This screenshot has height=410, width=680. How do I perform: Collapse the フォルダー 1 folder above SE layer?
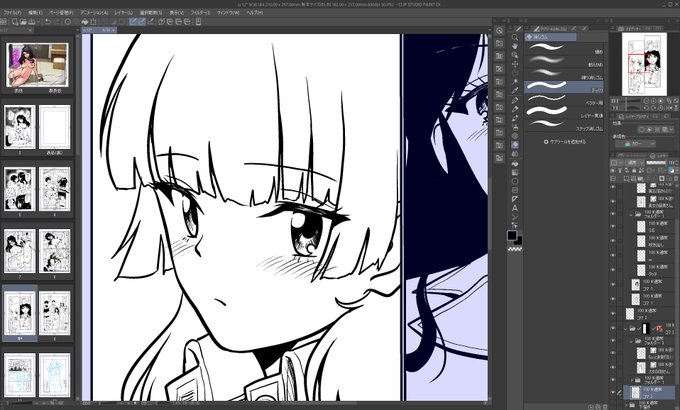(631, 214)
